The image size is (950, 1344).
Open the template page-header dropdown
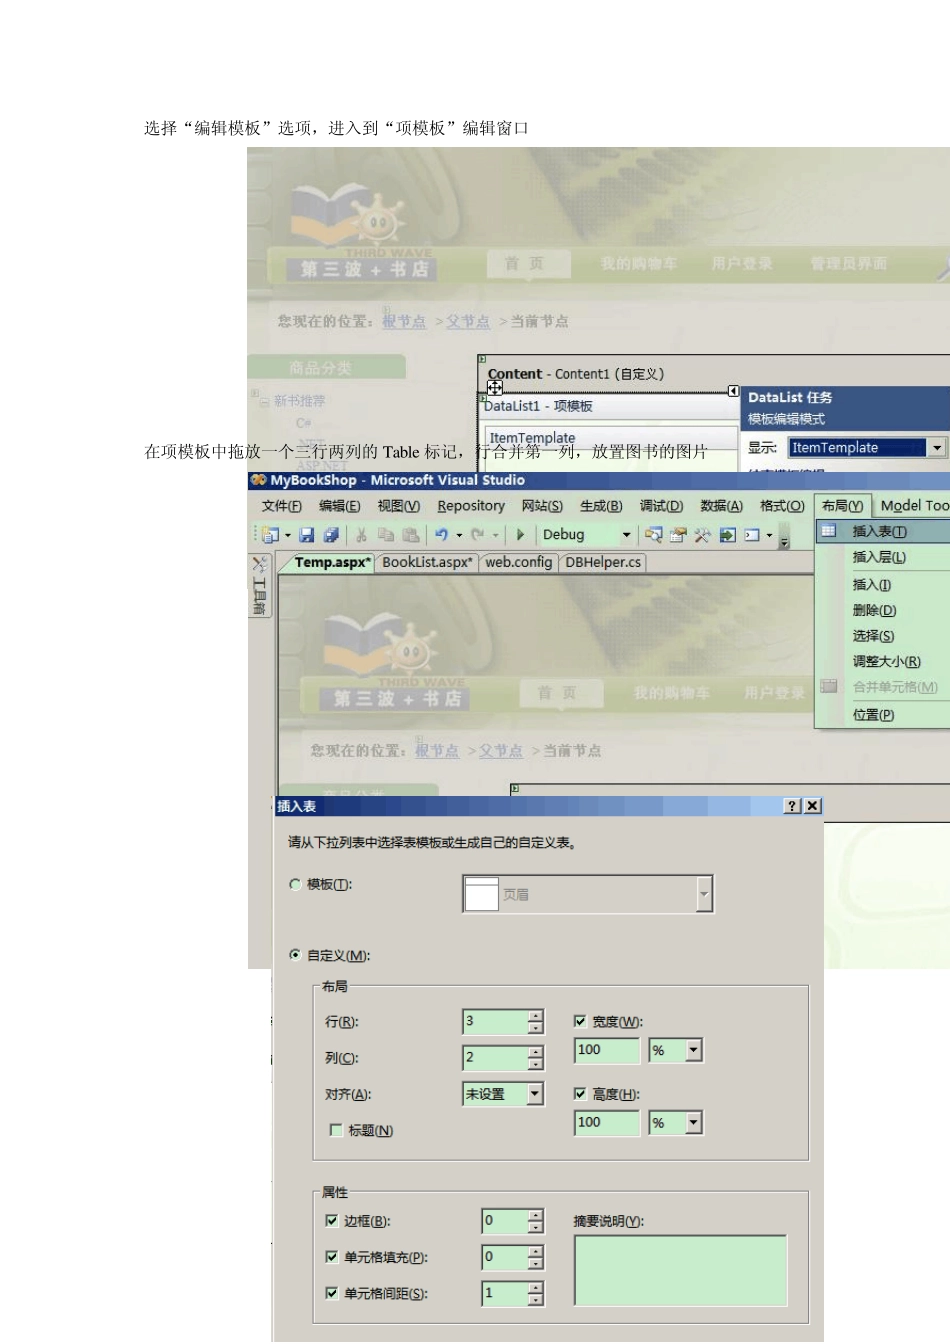pos(704,894)
